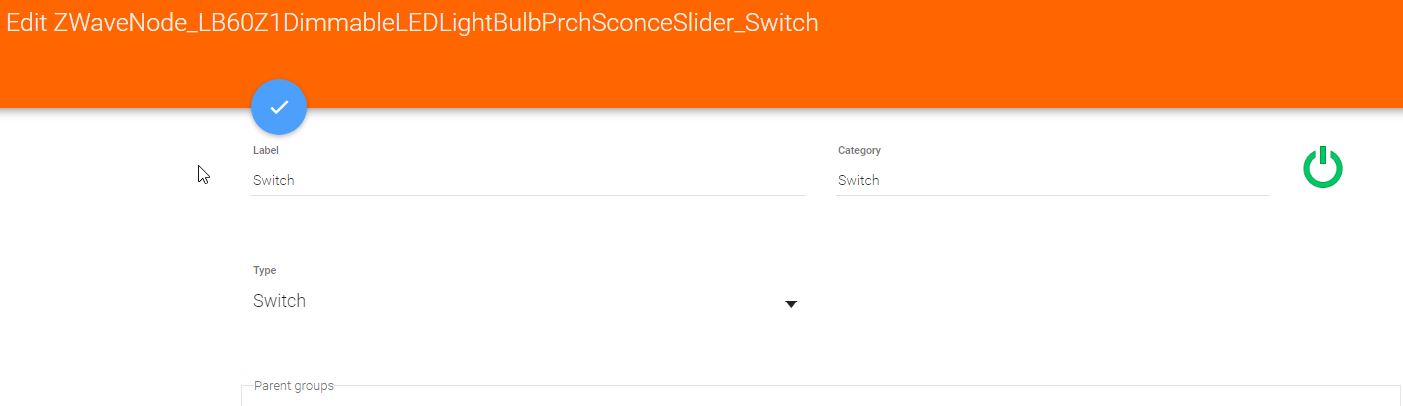Click the Category caption text
The image size is (1403, 406).
(x=859, y=150)
